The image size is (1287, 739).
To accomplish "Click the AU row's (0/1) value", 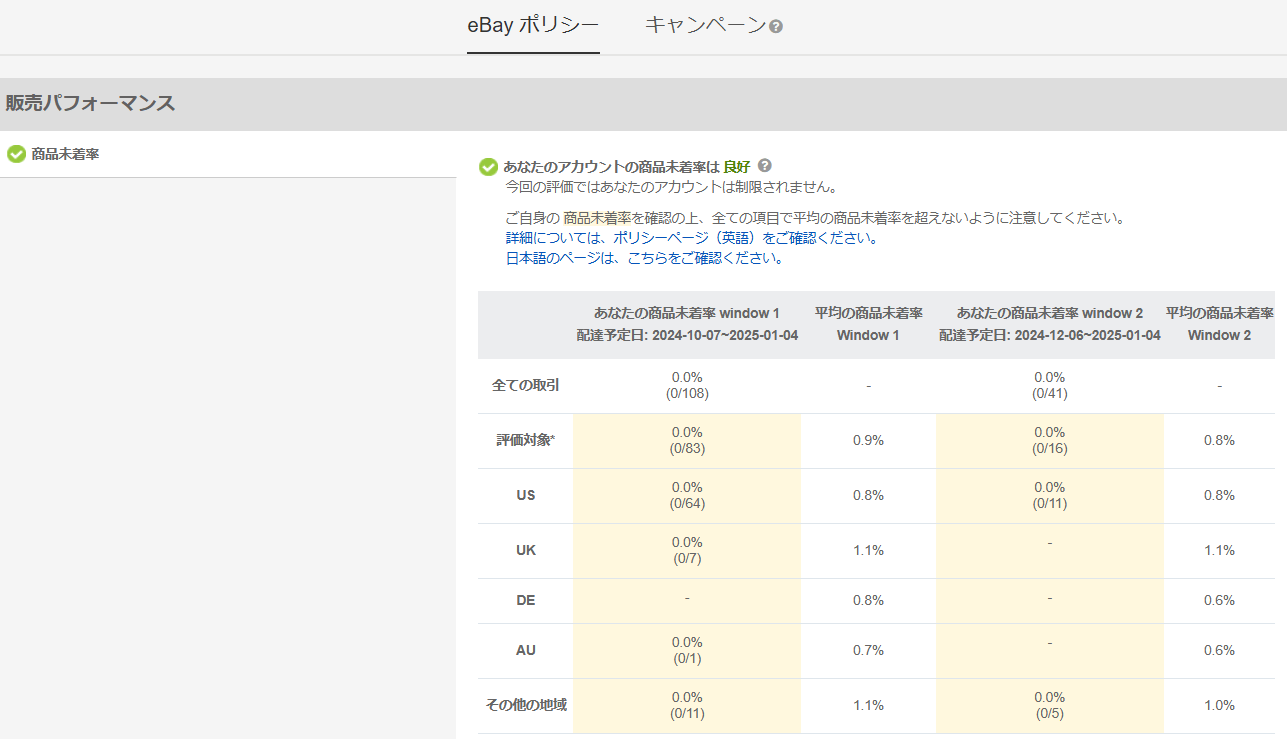I will [x=687, y=658].
